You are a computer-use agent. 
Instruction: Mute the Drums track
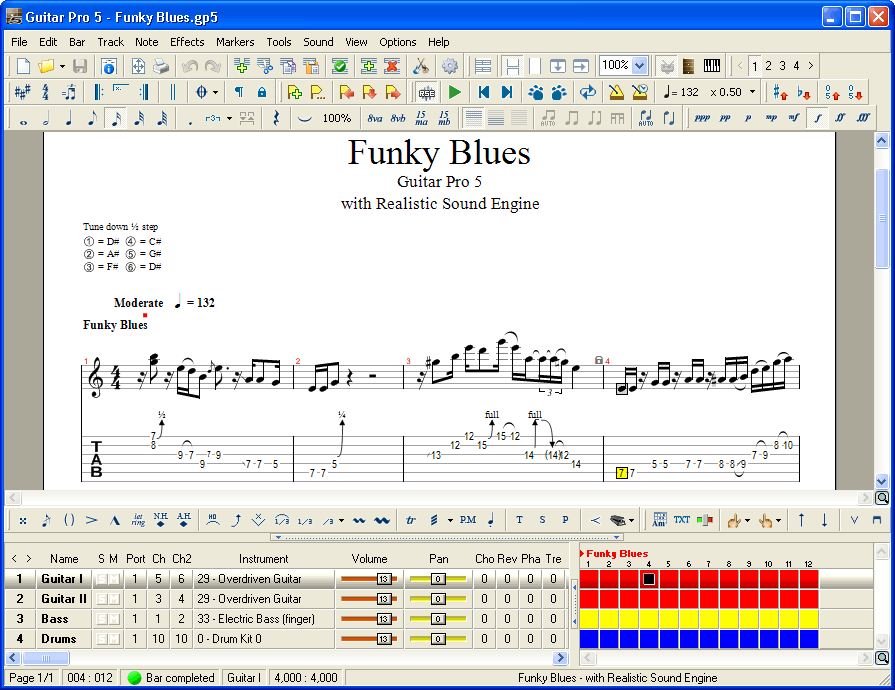point(115,638)
